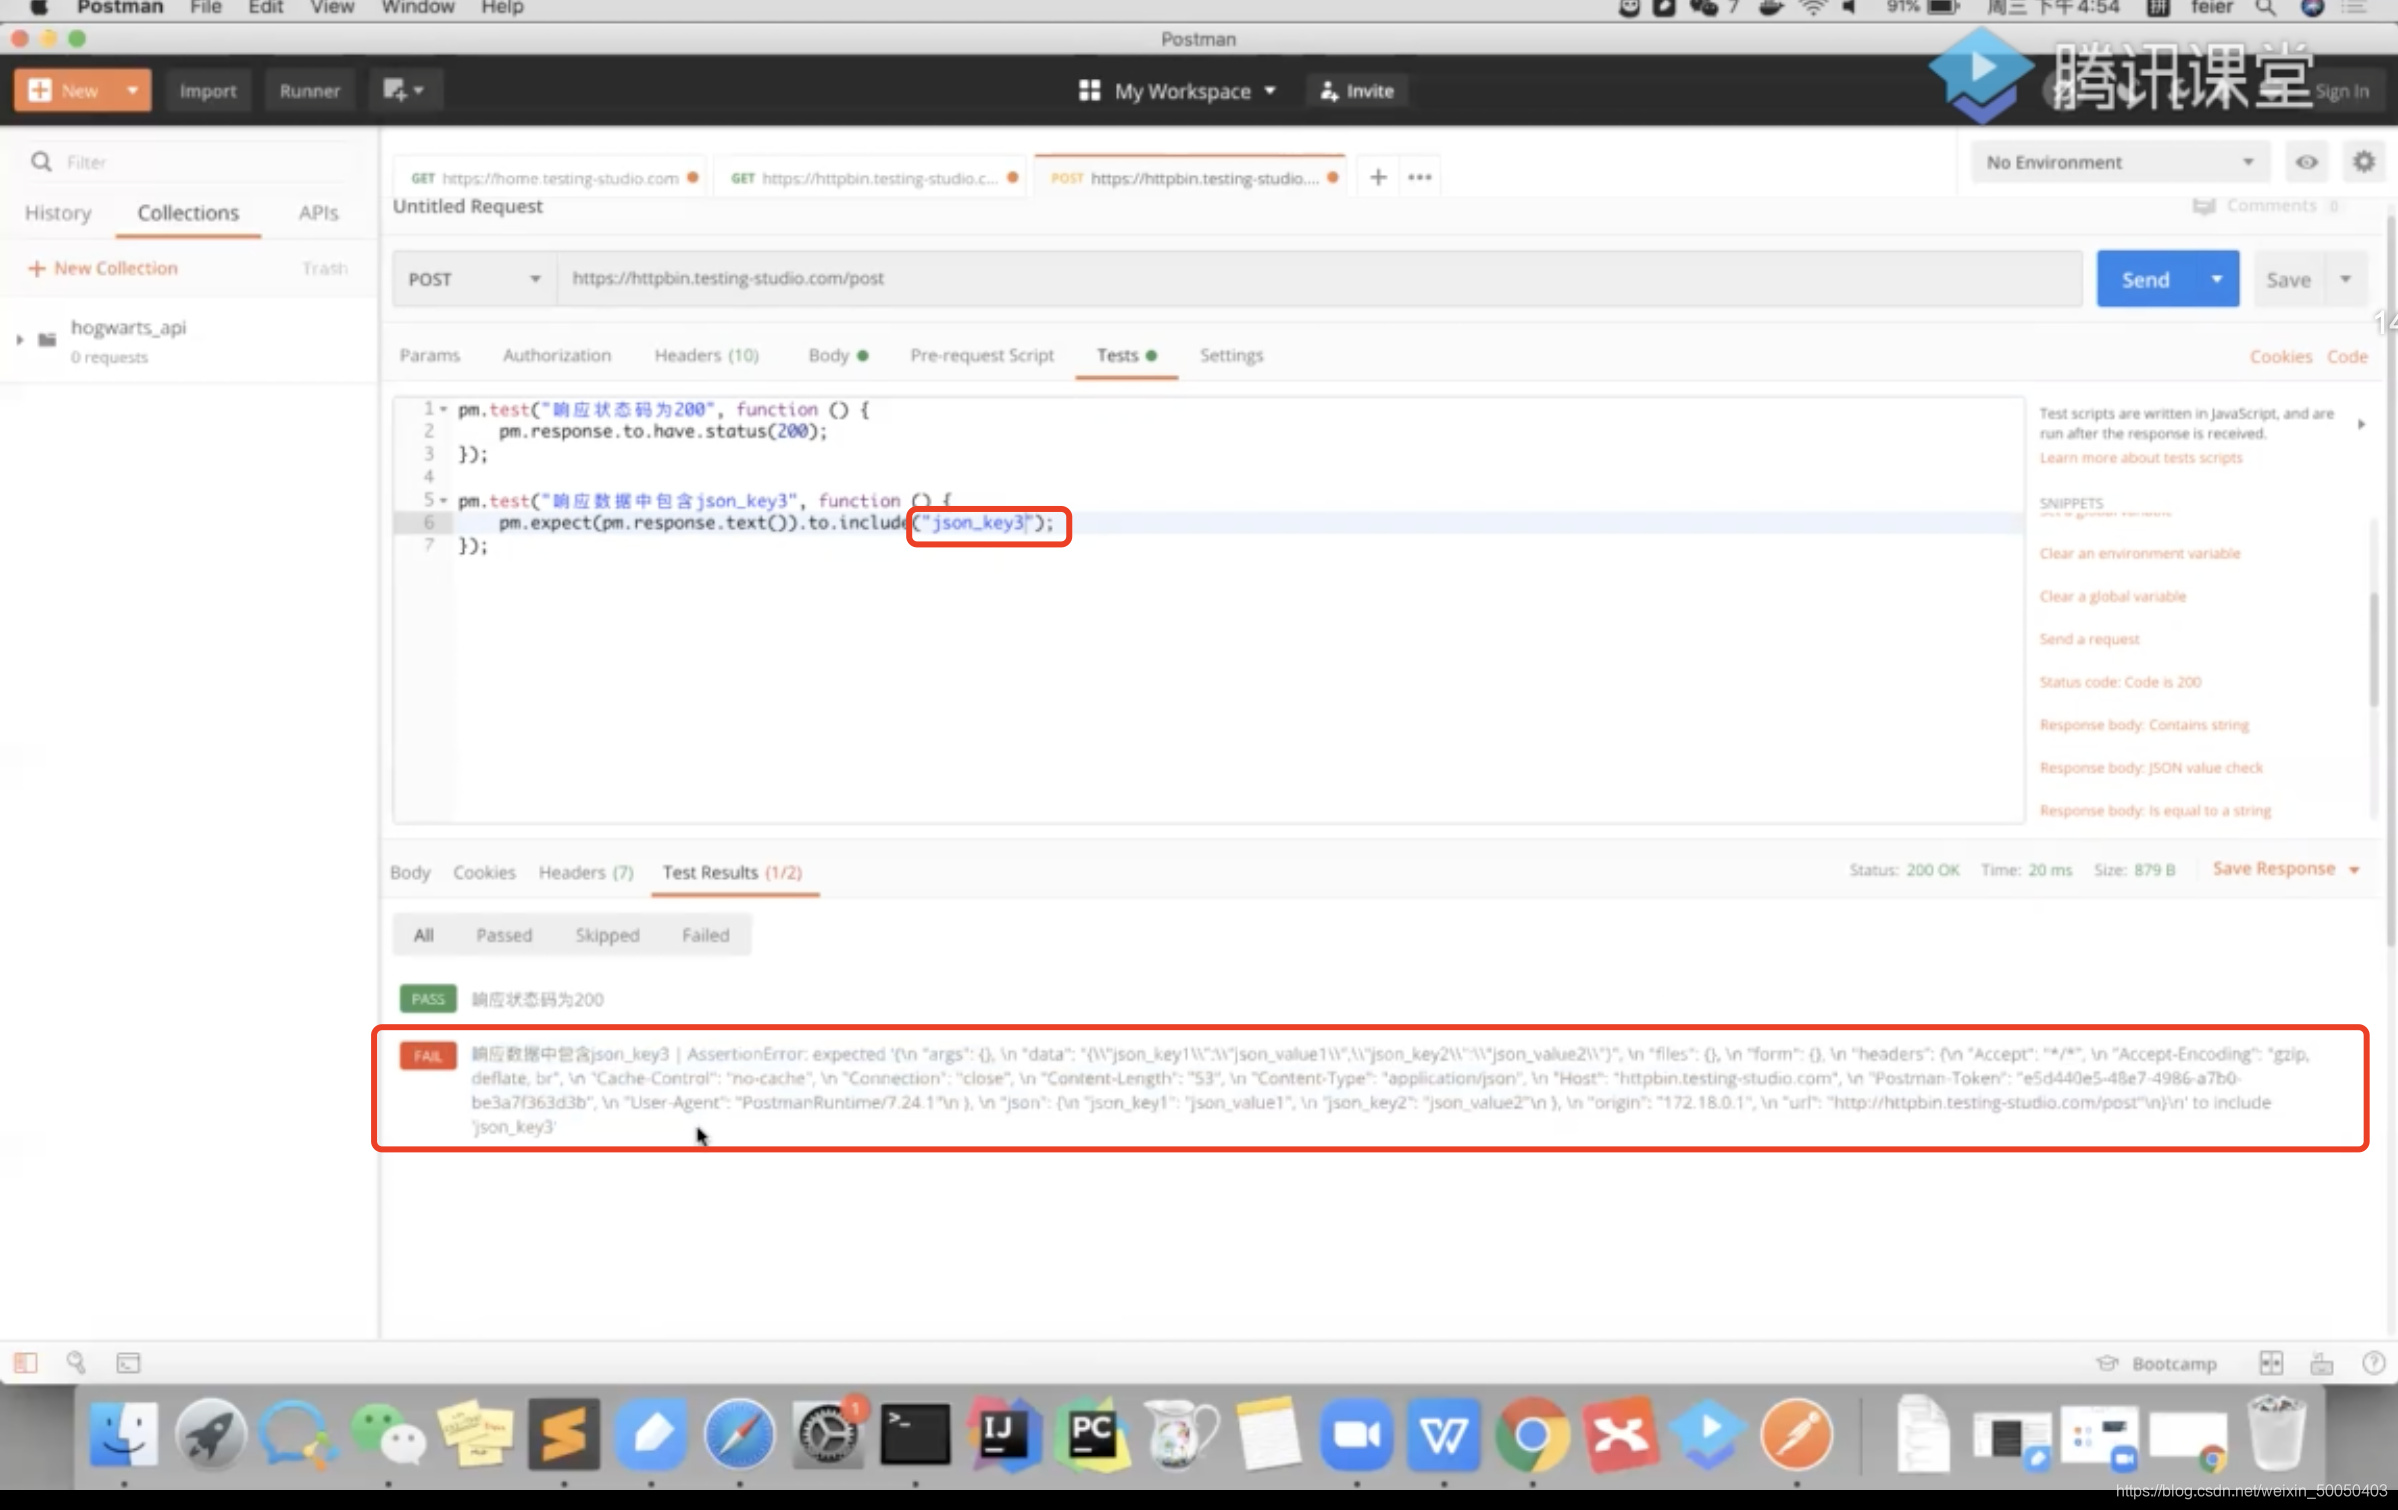
Task: Open the manage environments gear icon
Action: pos(2363,162)
